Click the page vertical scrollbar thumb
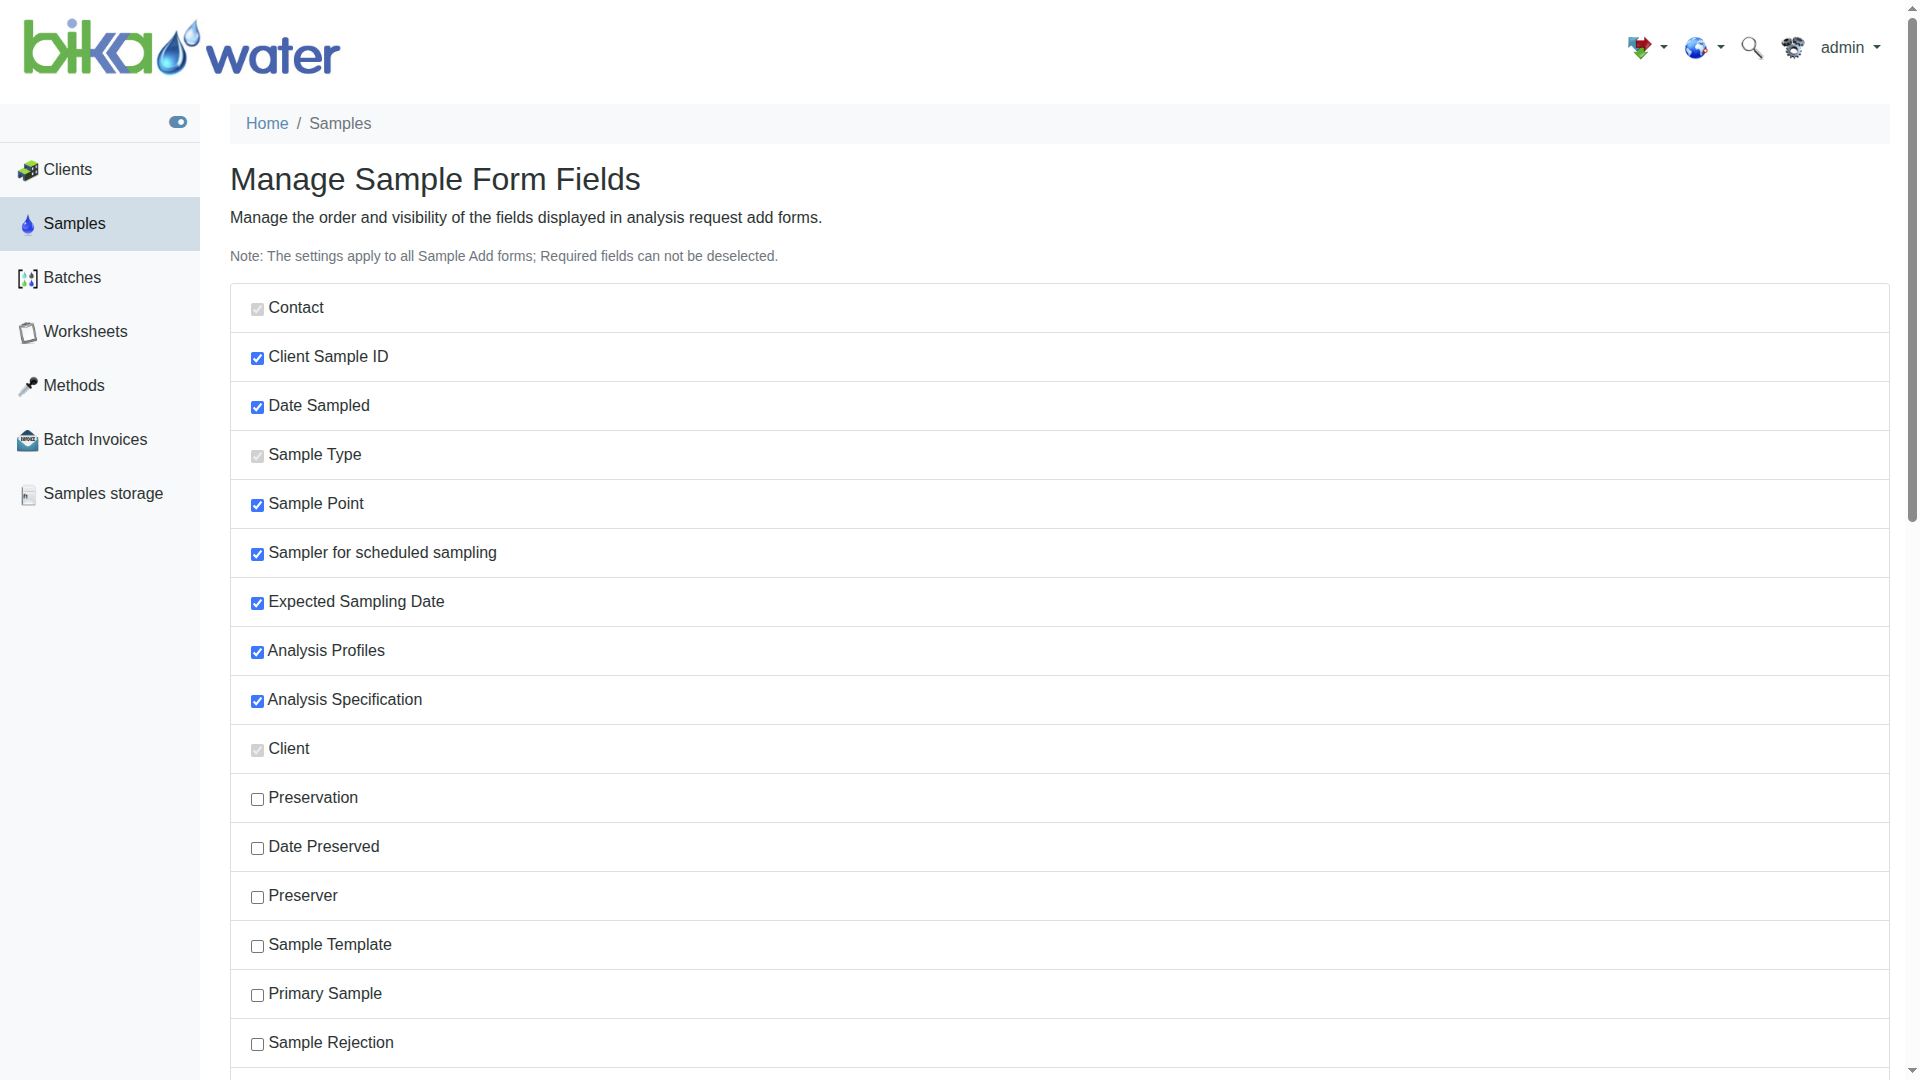This screenshot has height=1080, width=1920. 1912,270
